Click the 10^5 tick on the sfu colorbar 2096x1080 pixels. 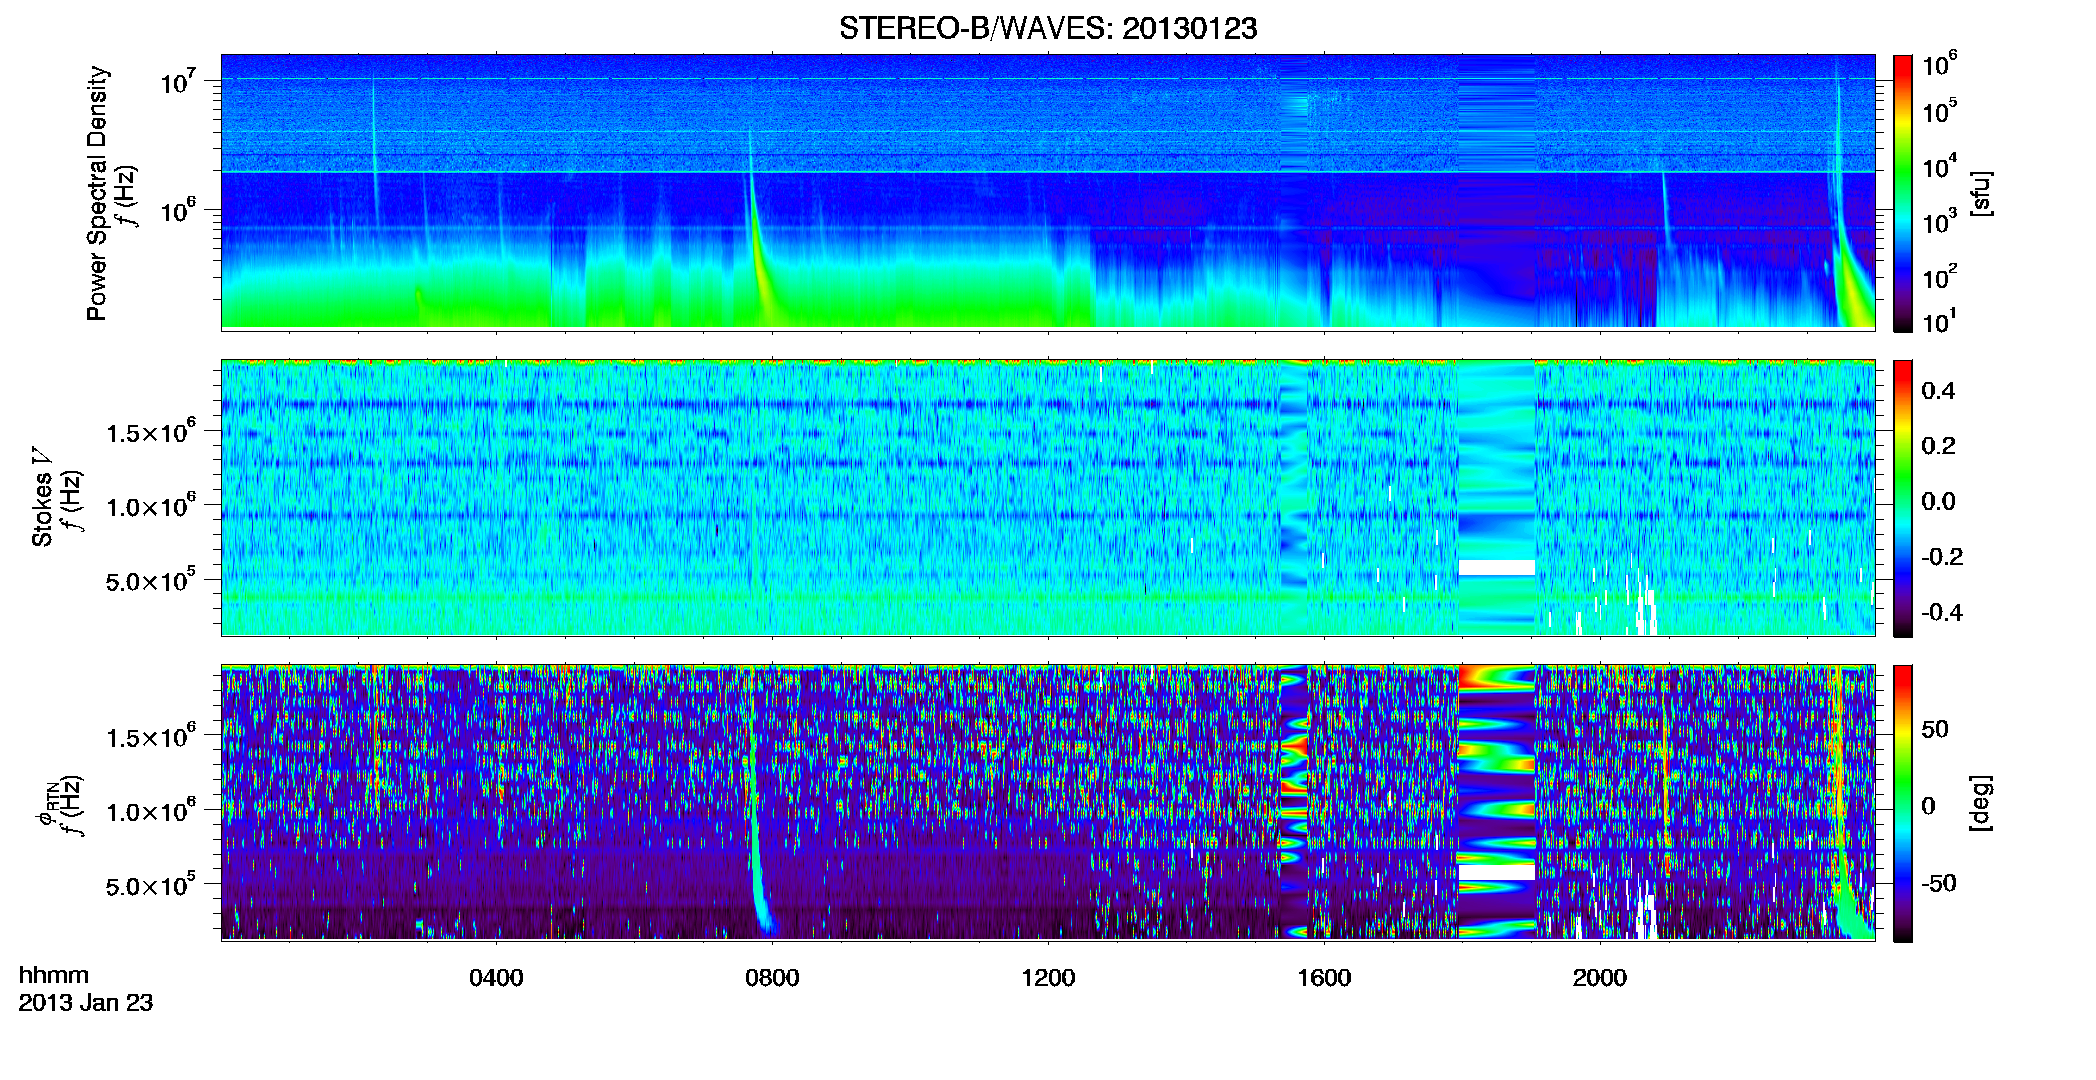coord(1940,110)
